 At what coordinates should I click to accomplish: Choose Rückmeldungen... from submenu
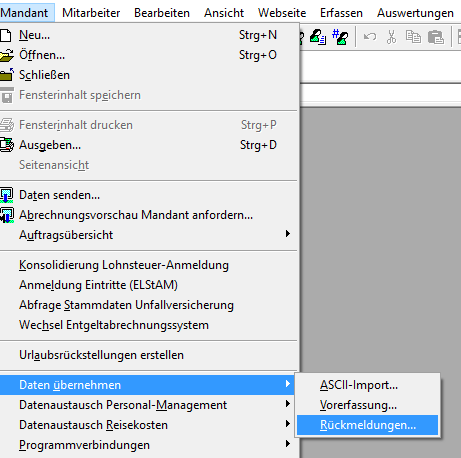367,425
